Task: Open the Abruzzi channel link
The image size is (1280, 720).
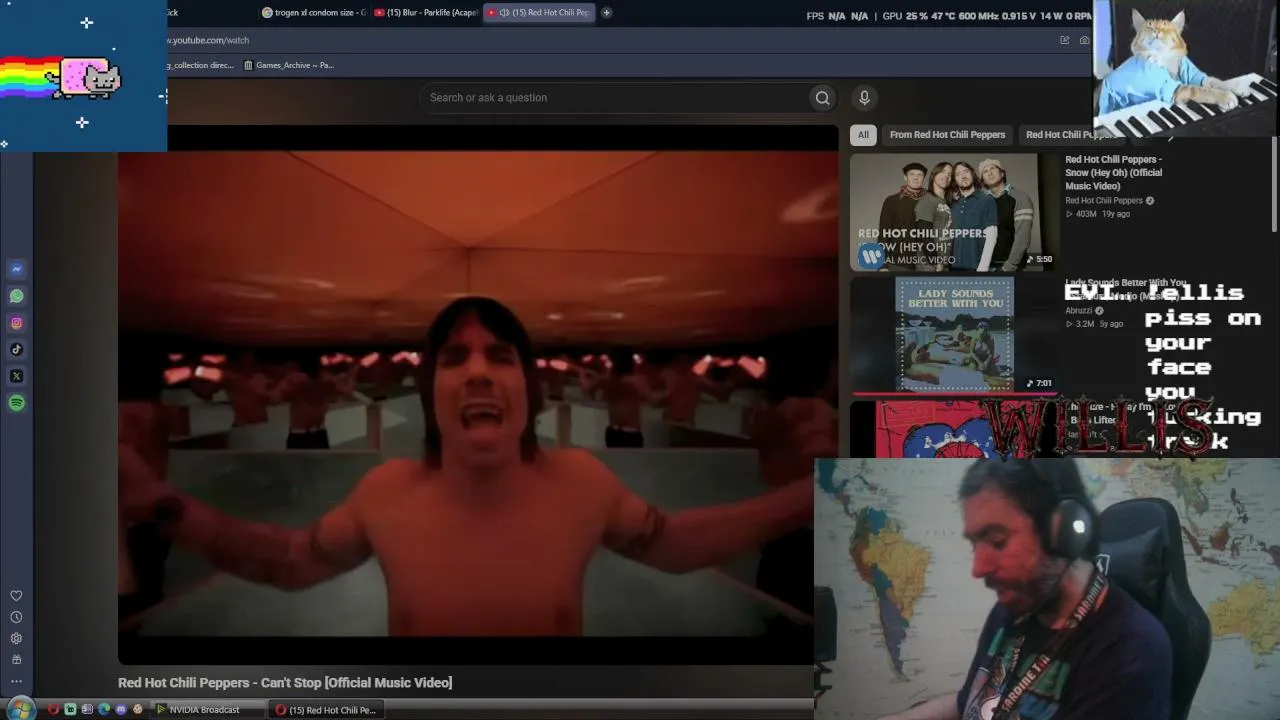Action: (x=1080, y=310)
